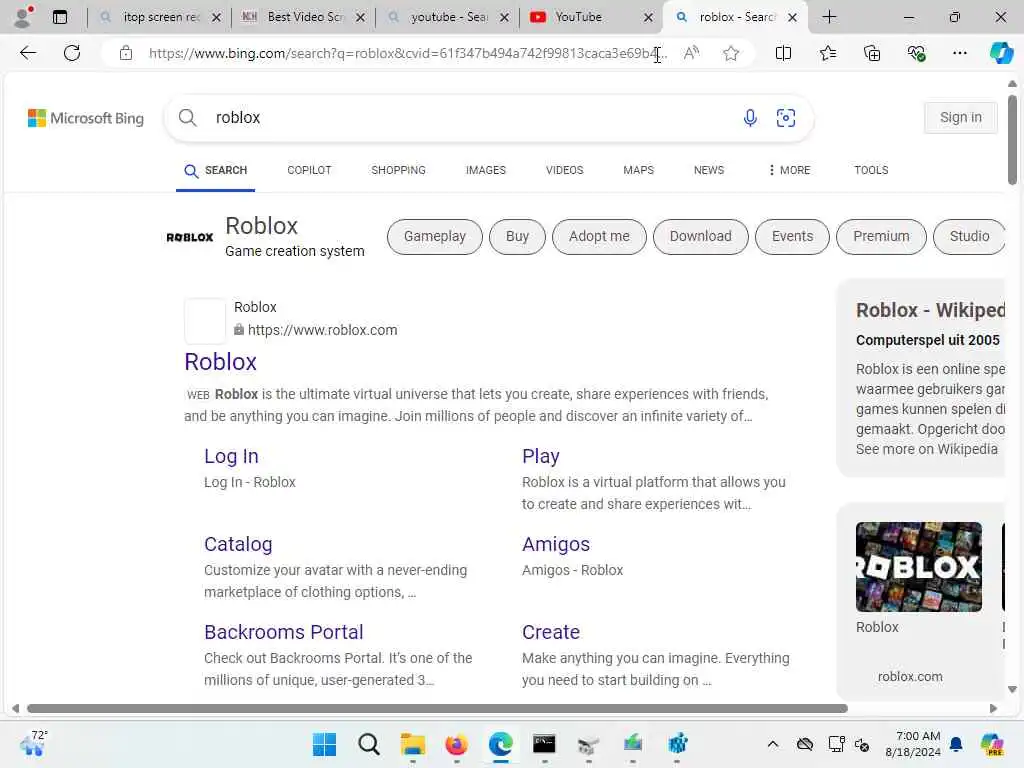Open the Play sitelink
This screenshot has height=768, width=1024.
coord(541,456)
